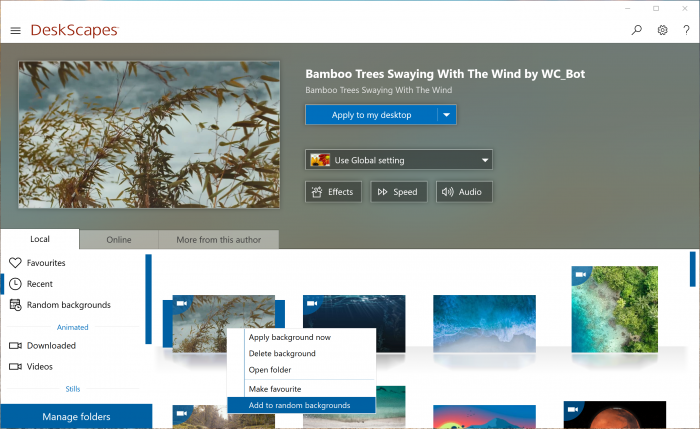Click the Effects button icon
This screenshot has height=429, width=700.
click(317, 192)
